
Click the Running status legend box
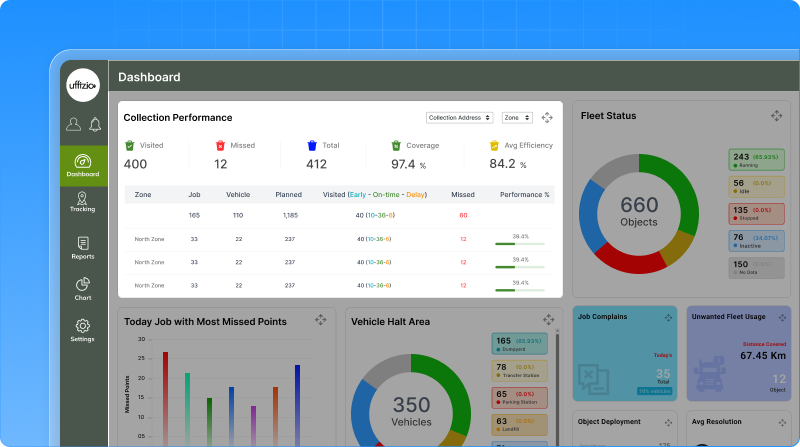tap(756, 160)
